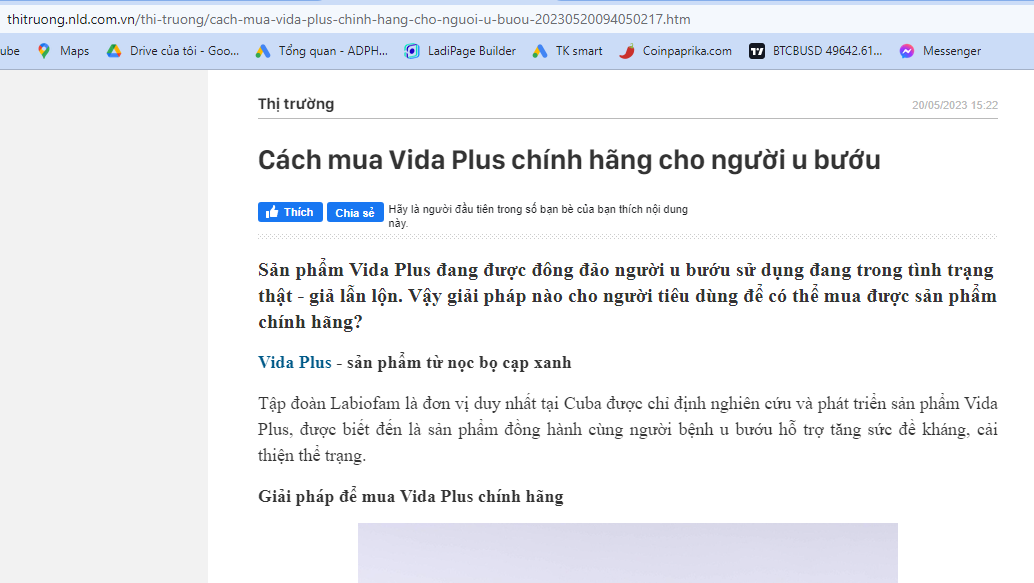Open the 'Drive của tôi' bookmark label
1034x583 pixels.
pos(184,51)
